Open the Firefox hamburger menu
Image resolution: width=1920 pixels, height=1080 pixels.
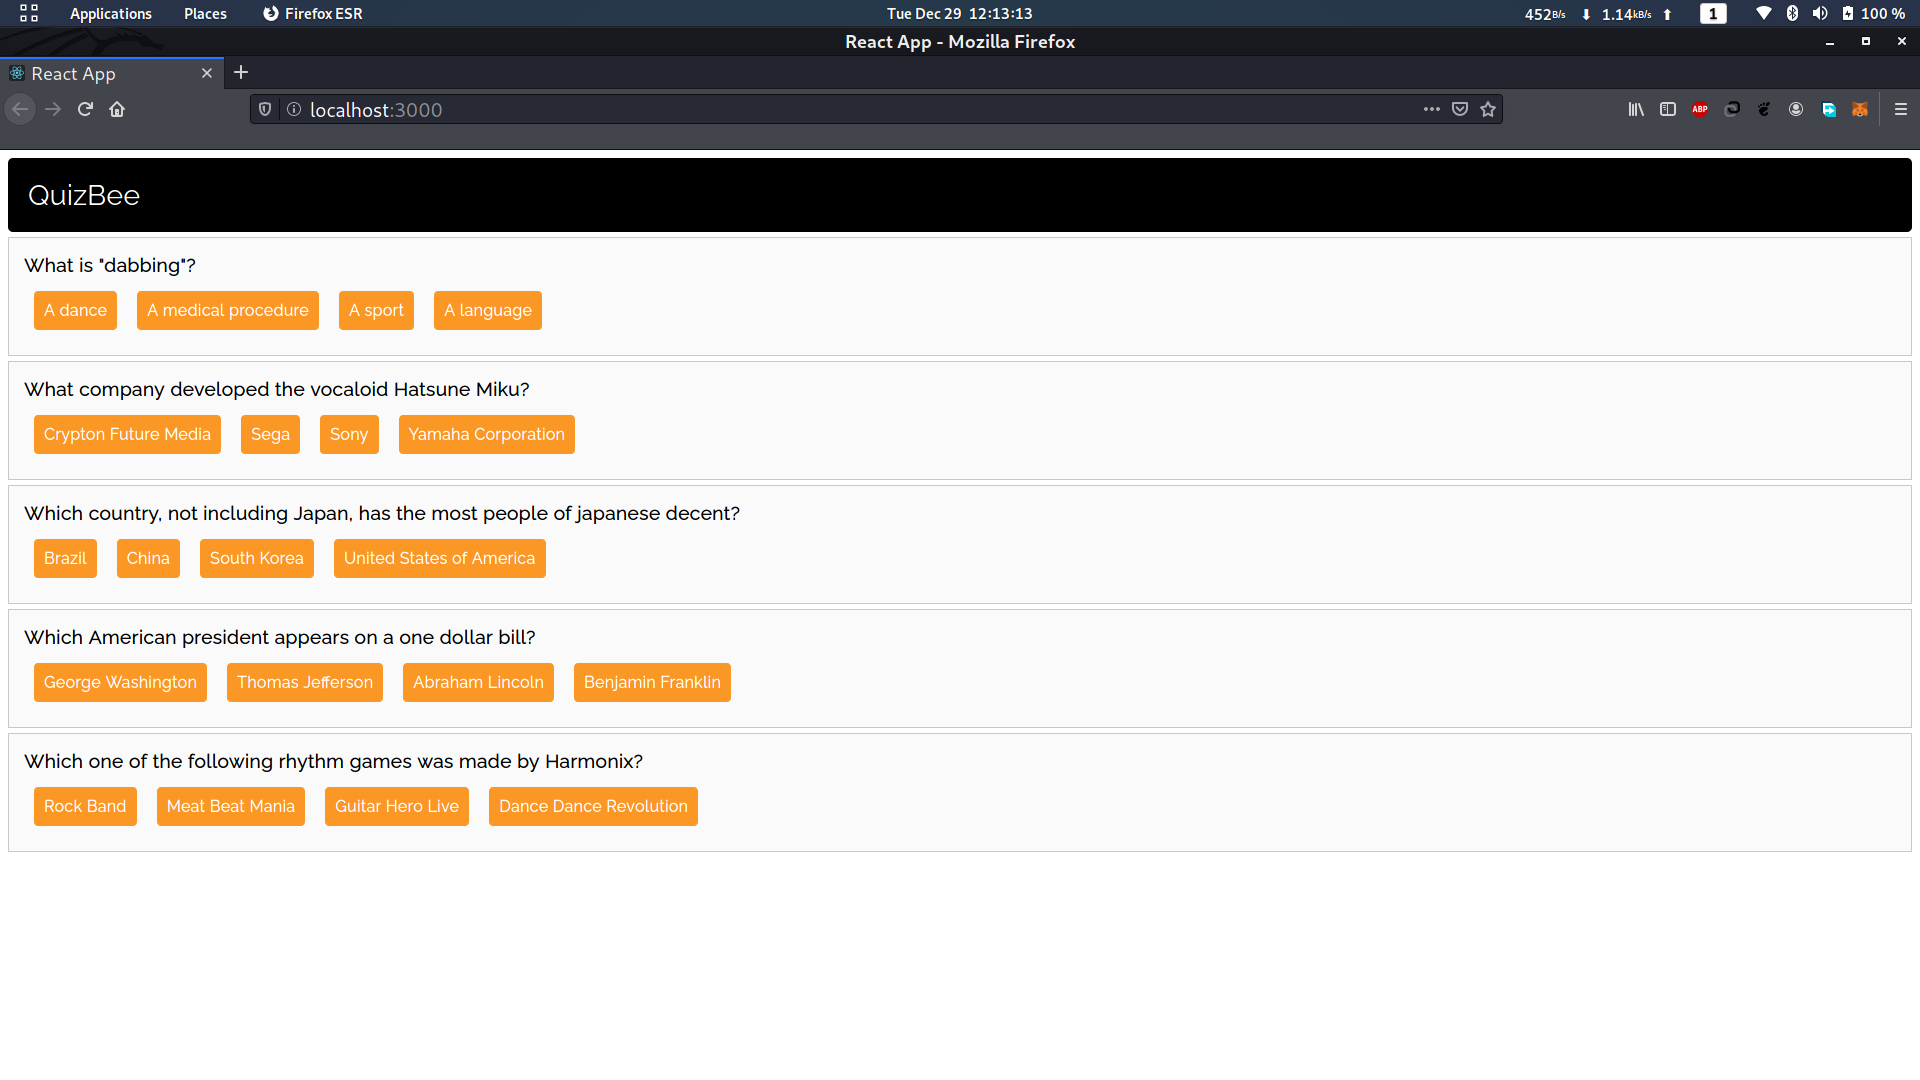tap(1901, 110)
